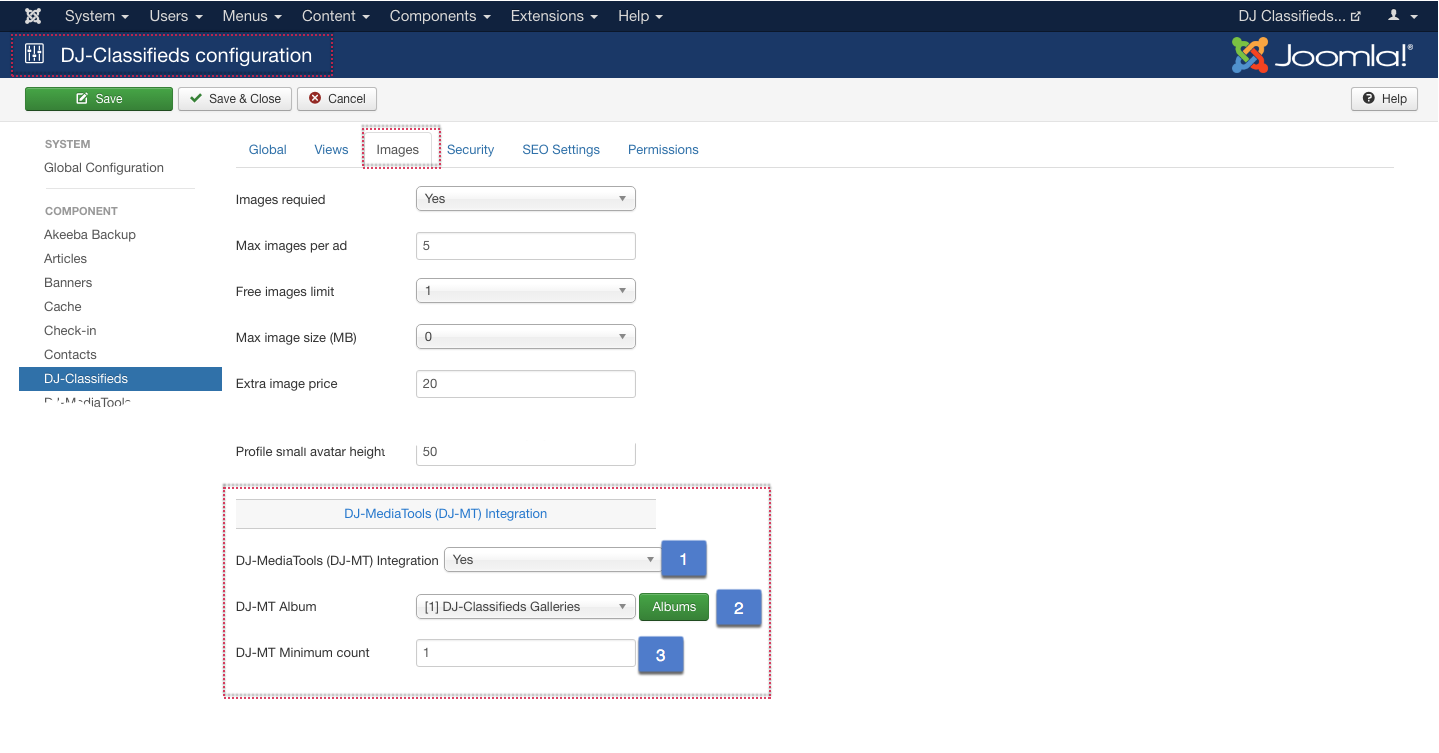This screenshot has height=753, width=1439.
Task: Open the Extensions menu
Action: click(554, 16)
